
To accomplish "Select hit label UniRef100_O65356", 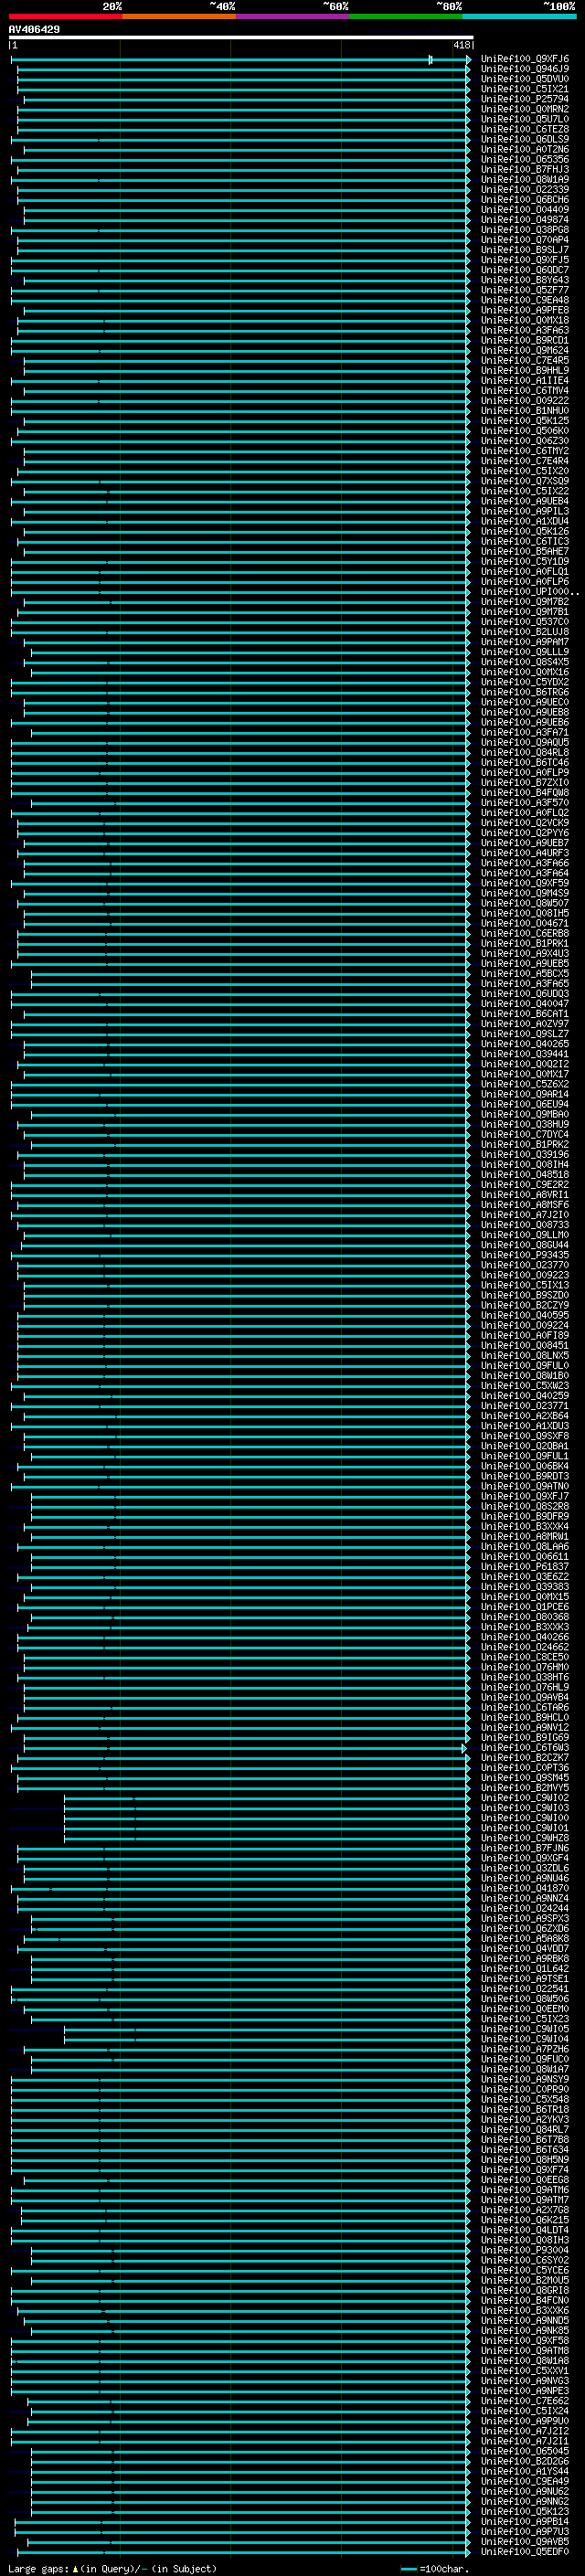I will pos(525,160).
